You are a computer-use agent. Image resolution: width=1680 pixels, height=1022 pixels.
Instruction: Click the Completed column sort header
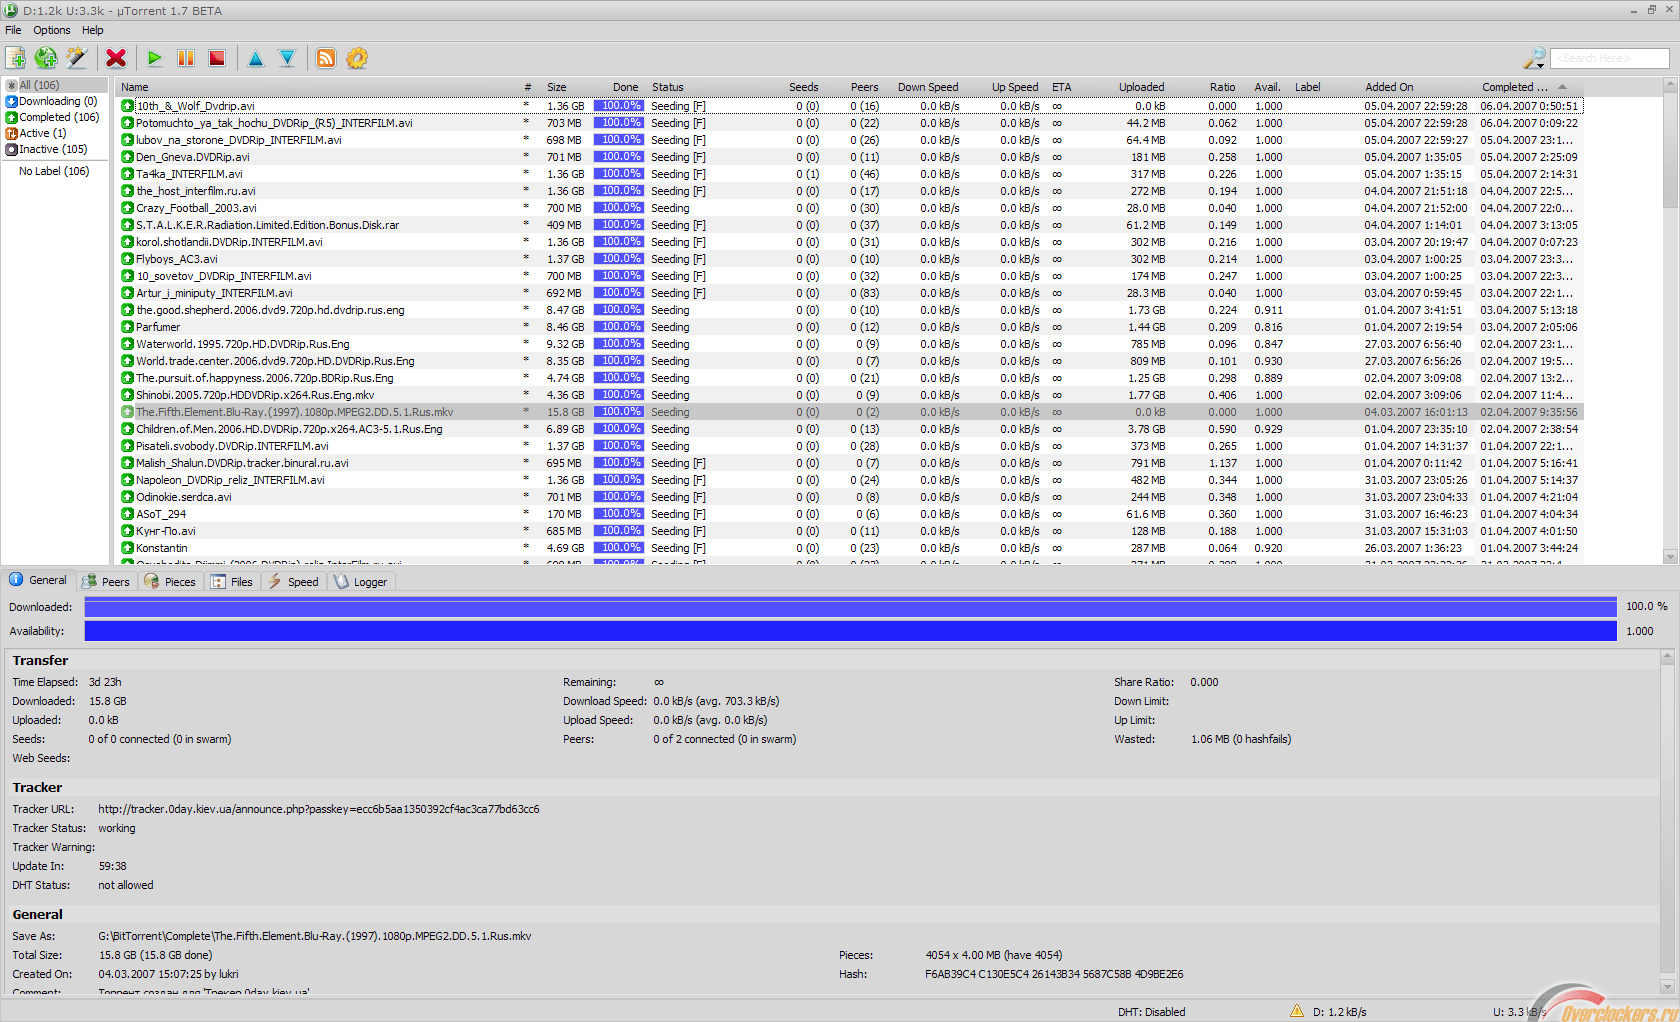coord(1528,87)
